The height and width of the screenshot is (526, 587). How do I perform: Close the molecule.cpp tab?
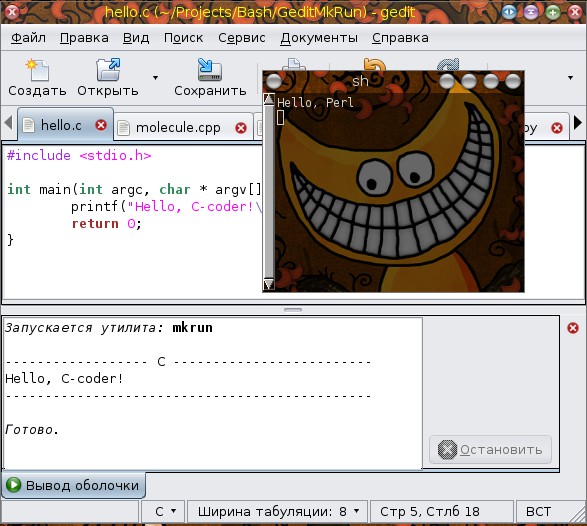click(241, 128)
